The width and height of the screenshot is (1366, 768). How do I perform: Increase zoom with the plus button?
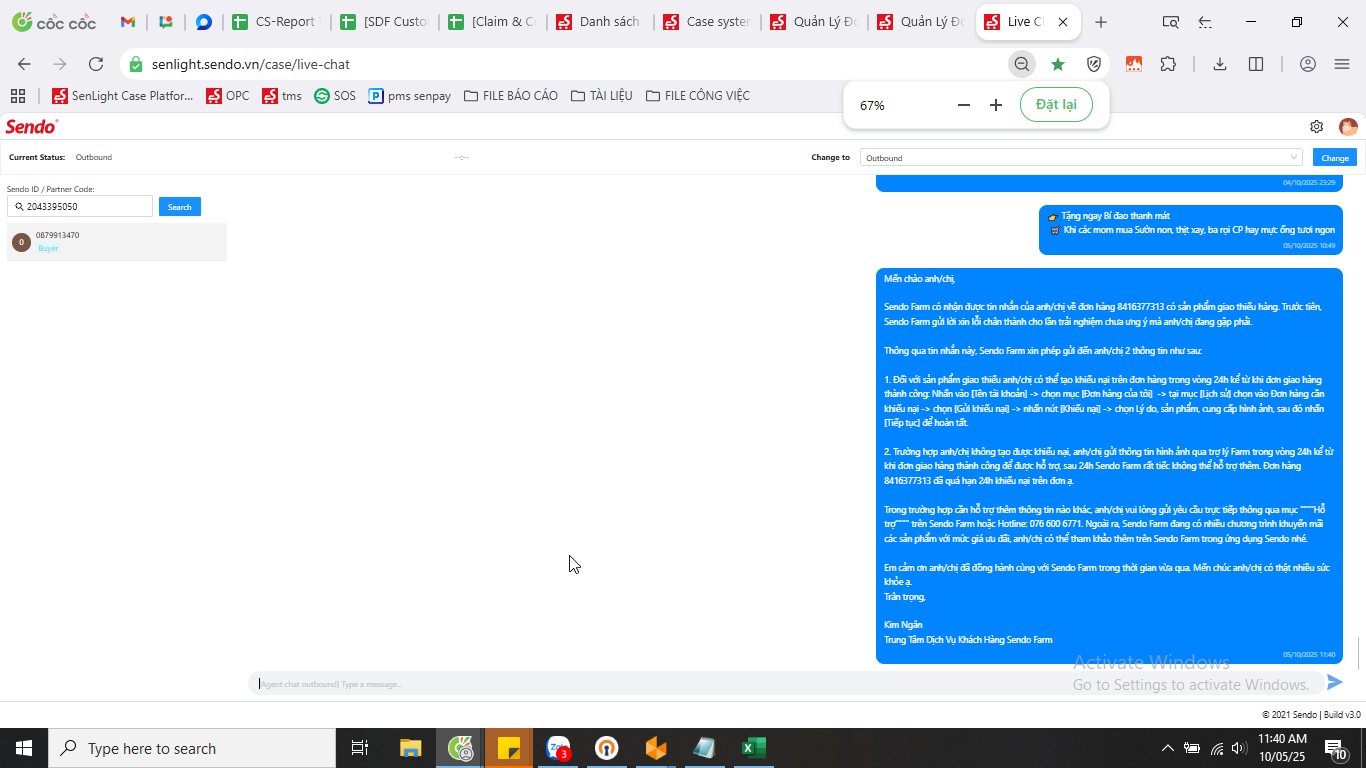click(996, 105)
